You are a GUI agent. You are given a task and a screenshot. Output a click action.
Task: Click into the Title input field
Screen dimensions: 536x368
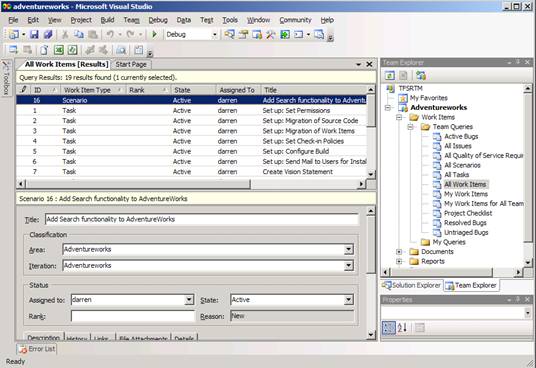click(x=202, y=219)
